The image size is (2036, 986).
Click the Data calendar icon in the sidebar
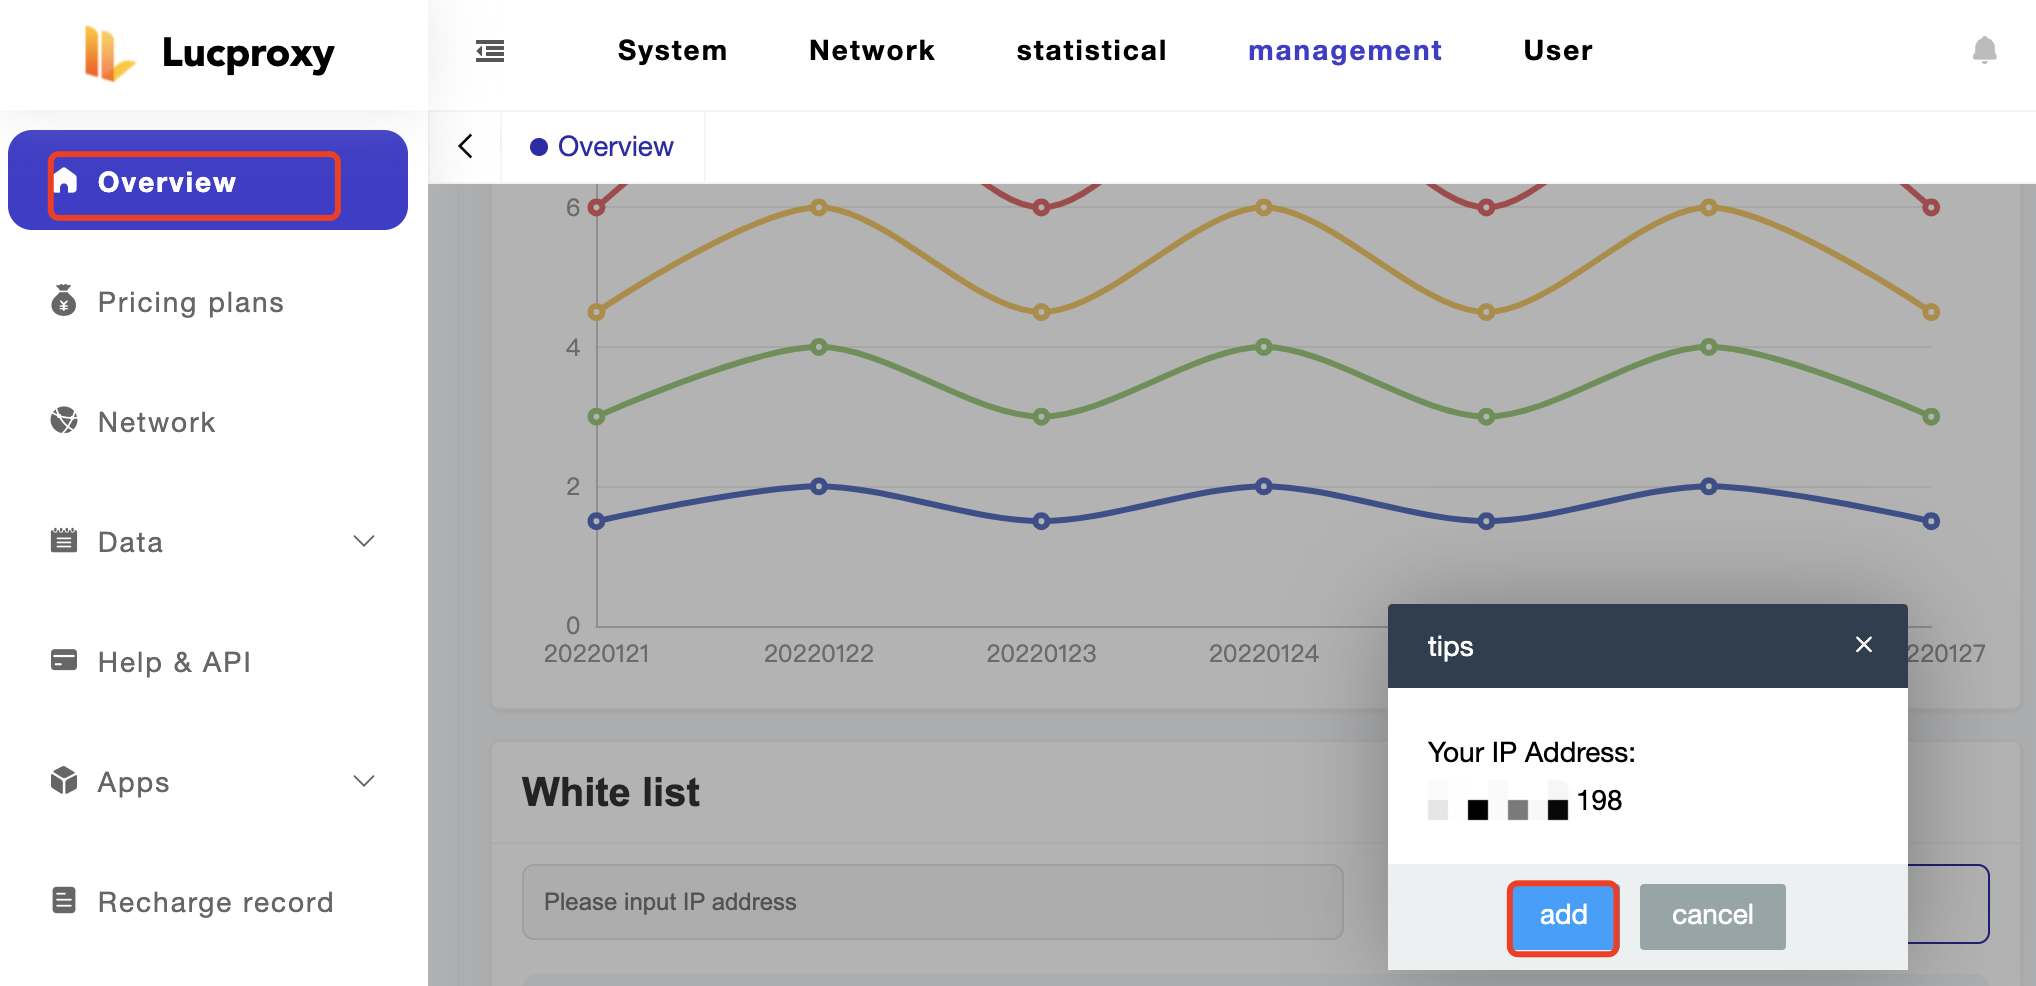pyautogui.click(x=64, y=540)
